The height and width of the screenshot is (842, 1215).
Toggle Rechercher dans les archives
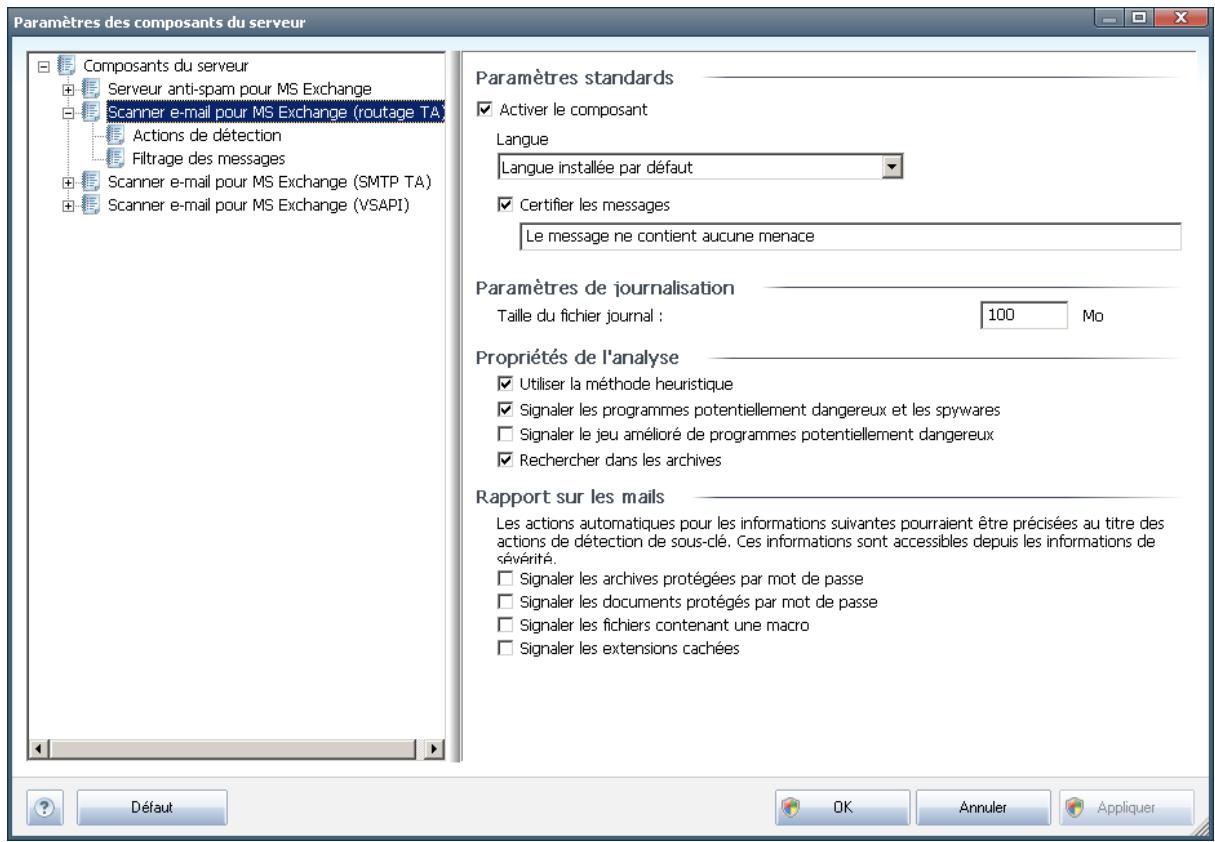point(504,460)
